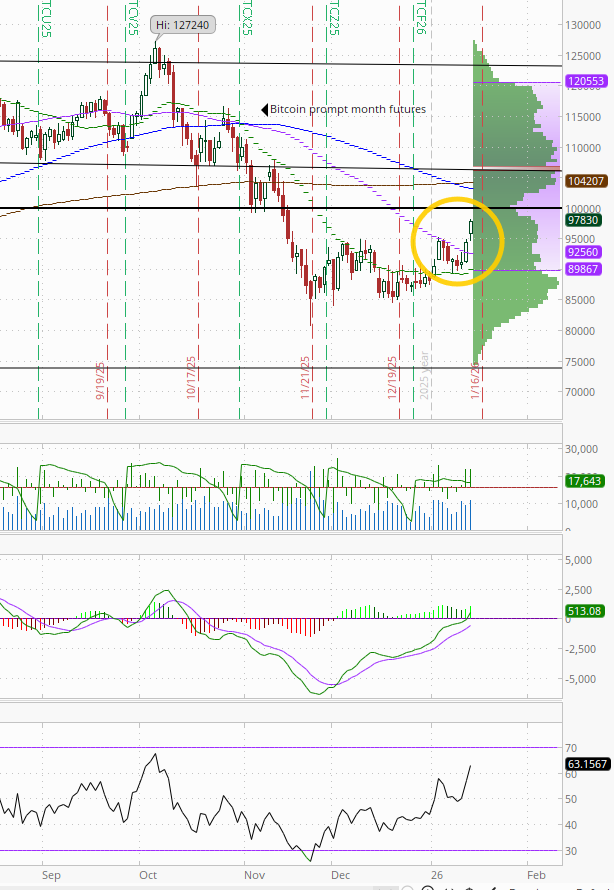Click the TCV25 contract rollover label
The height and width of the screenshot is (890, 614).
[x=133, y=18]
